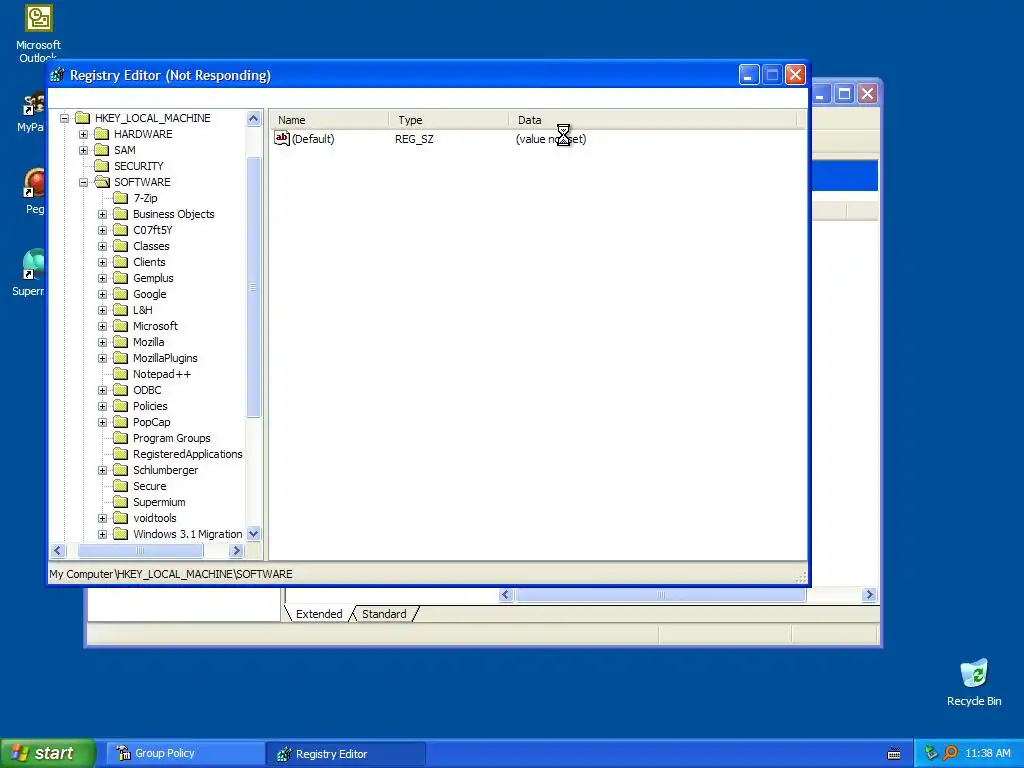Expand the Microsoft key

pyautogui.click(x=103, y=326)
